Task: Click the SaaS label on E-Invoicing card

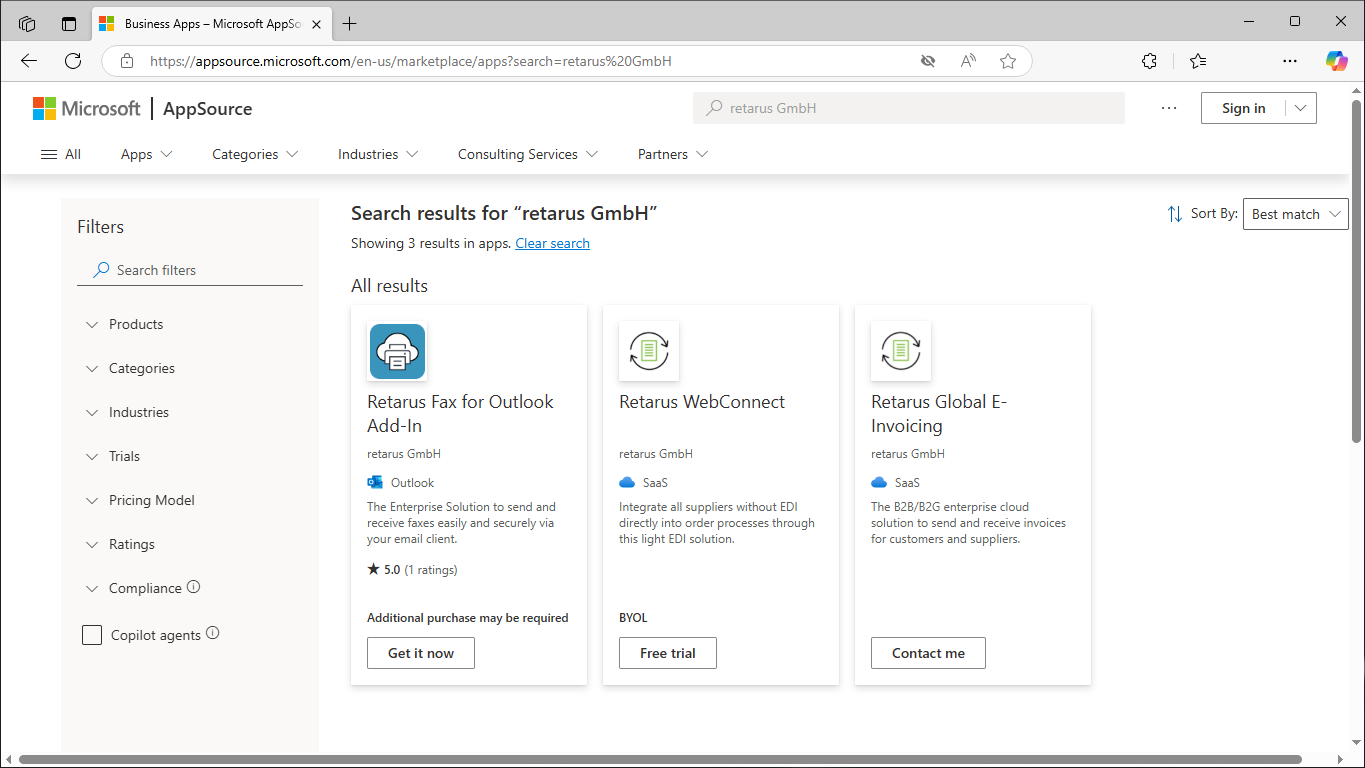Action: tap(907, 482)
